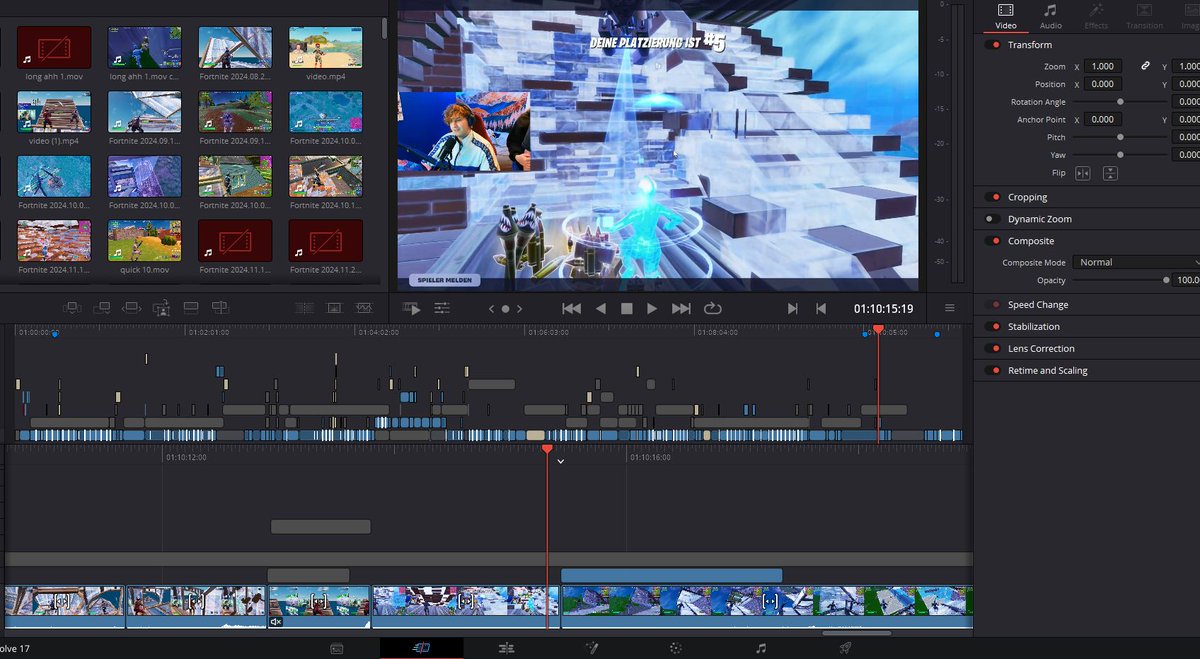The width and height of the screenshot is (1200, 659).
Task: Play timeline in reverse
Action: click(x=600, y=309)
